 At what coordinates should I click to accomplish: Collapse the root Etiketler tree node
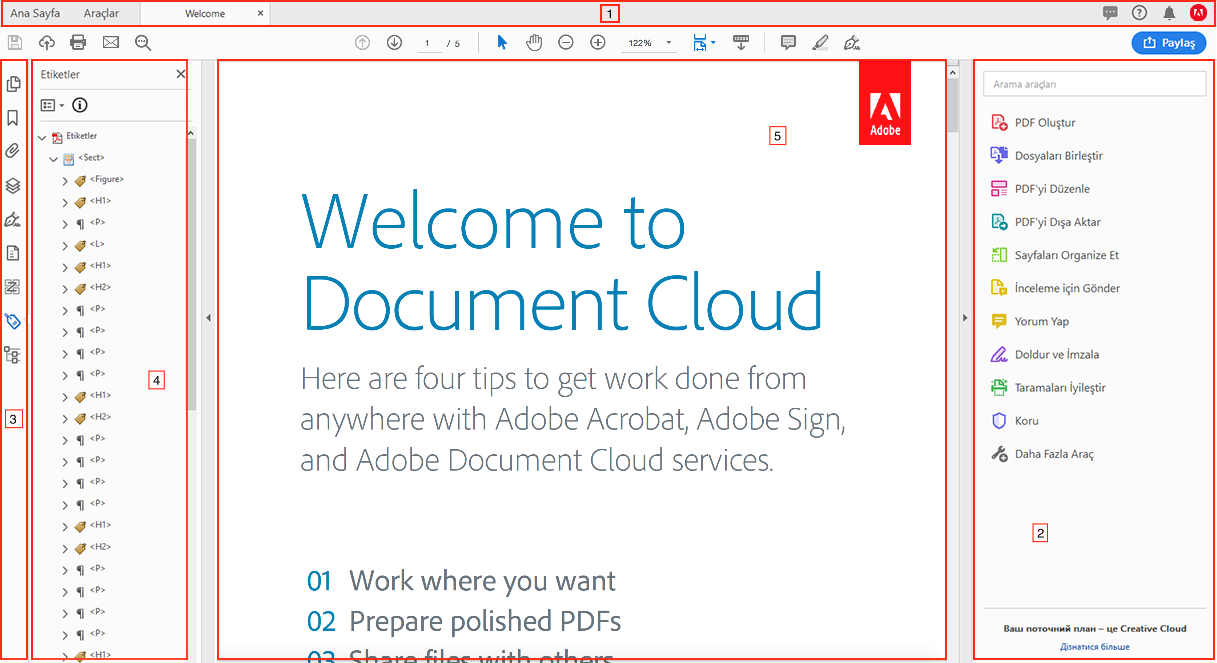pyautogui.click(x=42, y=137)
